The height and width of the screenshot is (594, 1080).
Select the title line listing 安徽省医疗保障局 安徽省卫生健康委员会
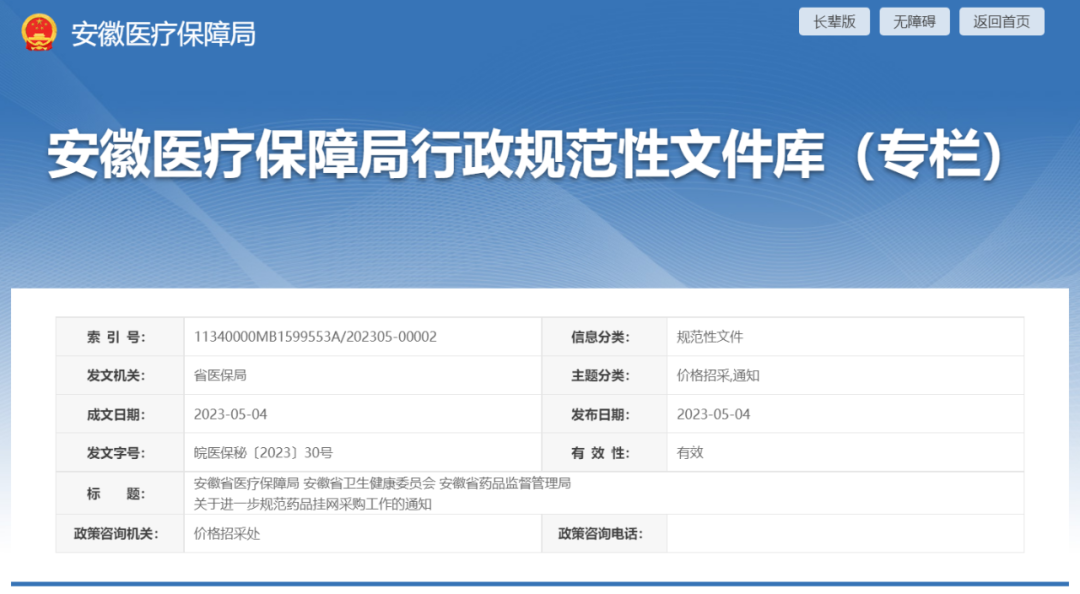382,483
